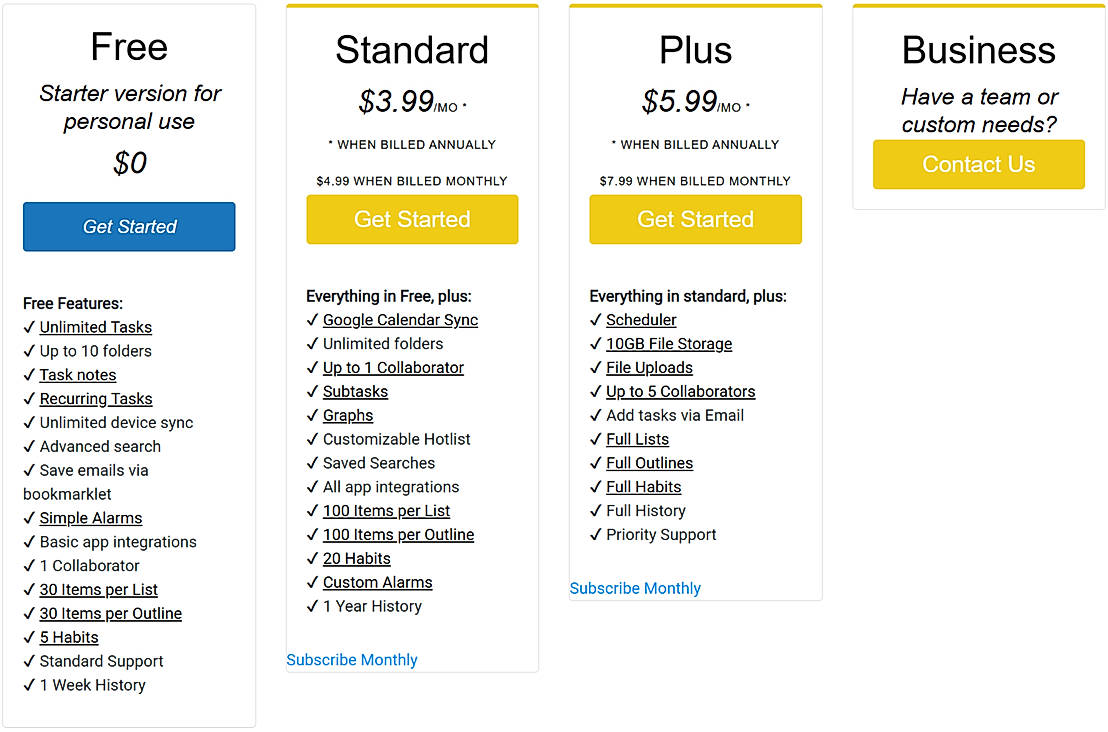
Task: Open Subscribe Monthly link under Standard plan
Action: 352,660
